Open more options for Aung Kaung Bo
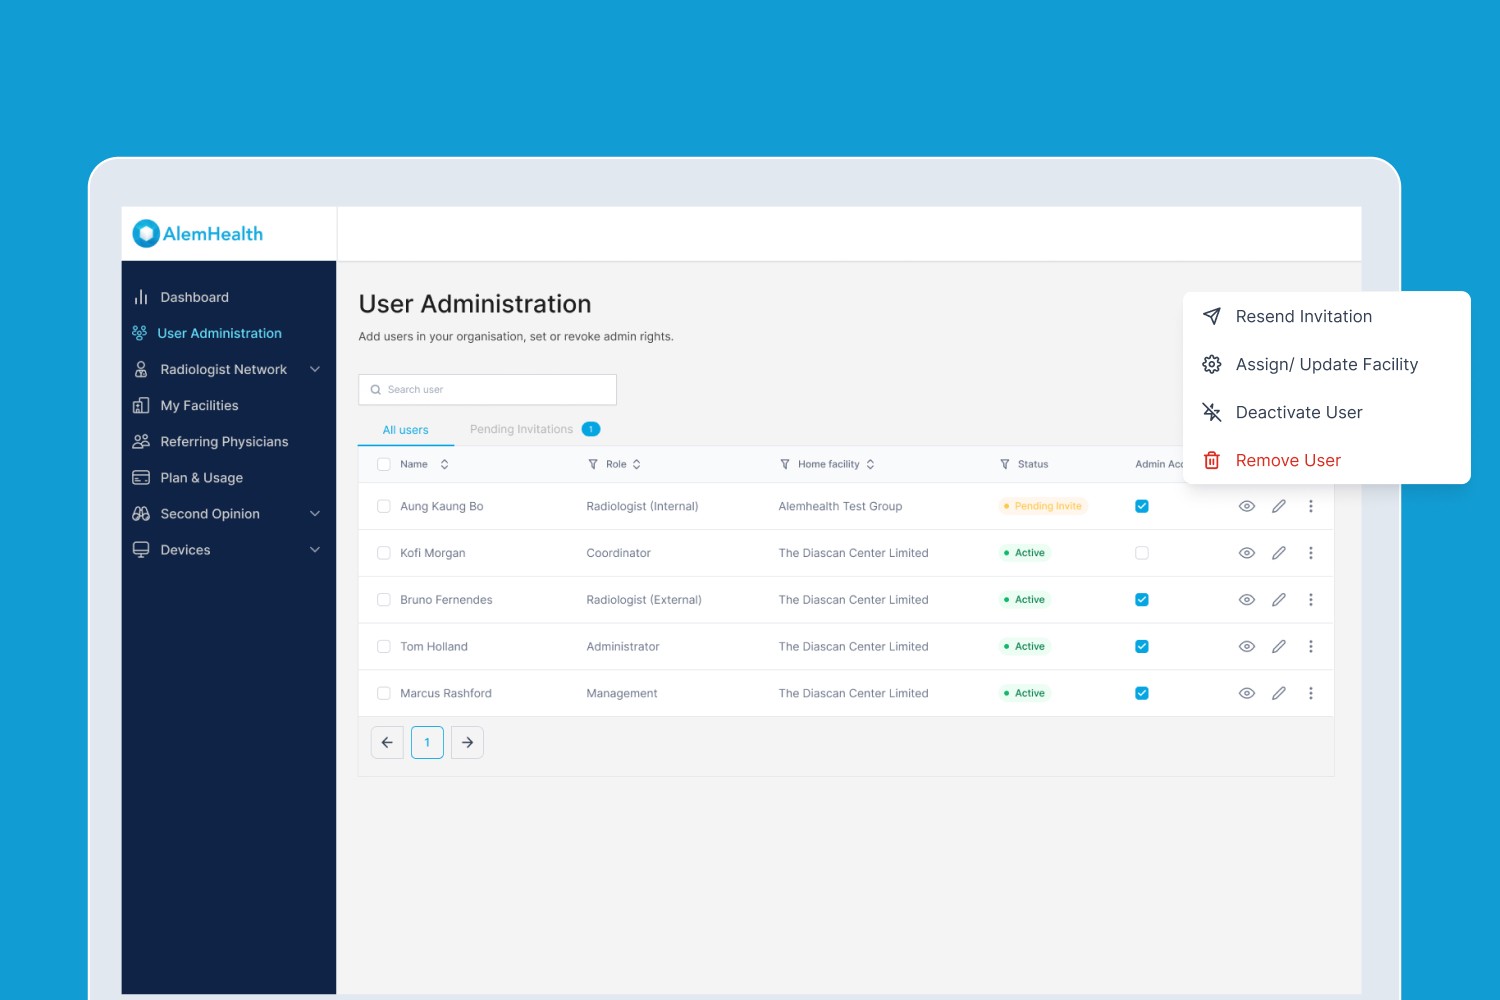1500x1000 pixels. pos(1311,506)
